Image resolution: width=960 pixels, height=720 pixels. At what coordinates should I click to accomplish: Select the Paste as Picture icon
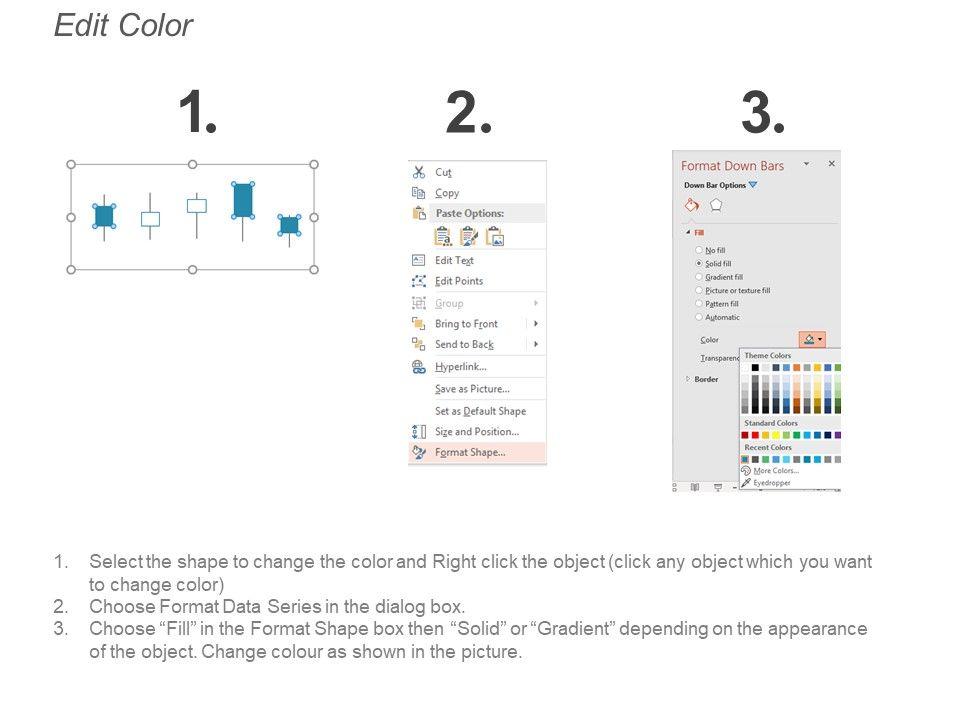pos(494,236)
